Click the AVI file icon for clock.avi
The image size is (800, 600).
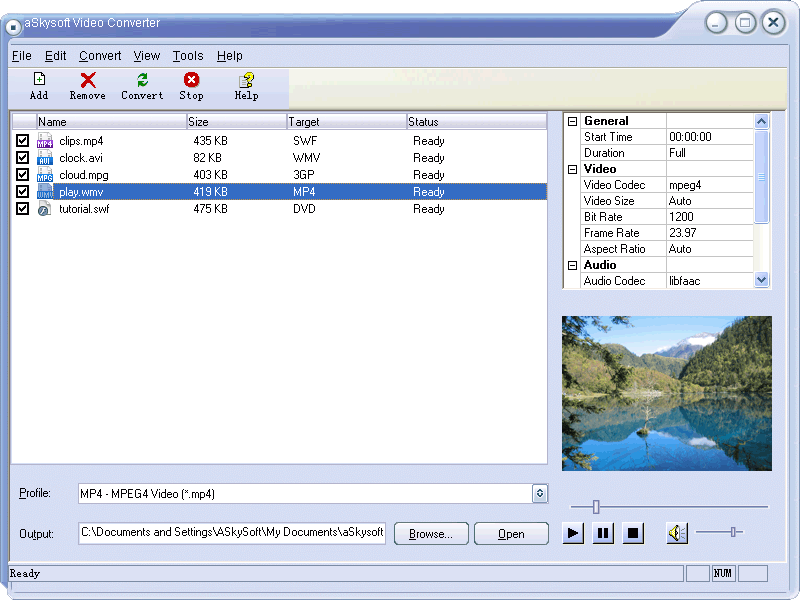[45, 157]
